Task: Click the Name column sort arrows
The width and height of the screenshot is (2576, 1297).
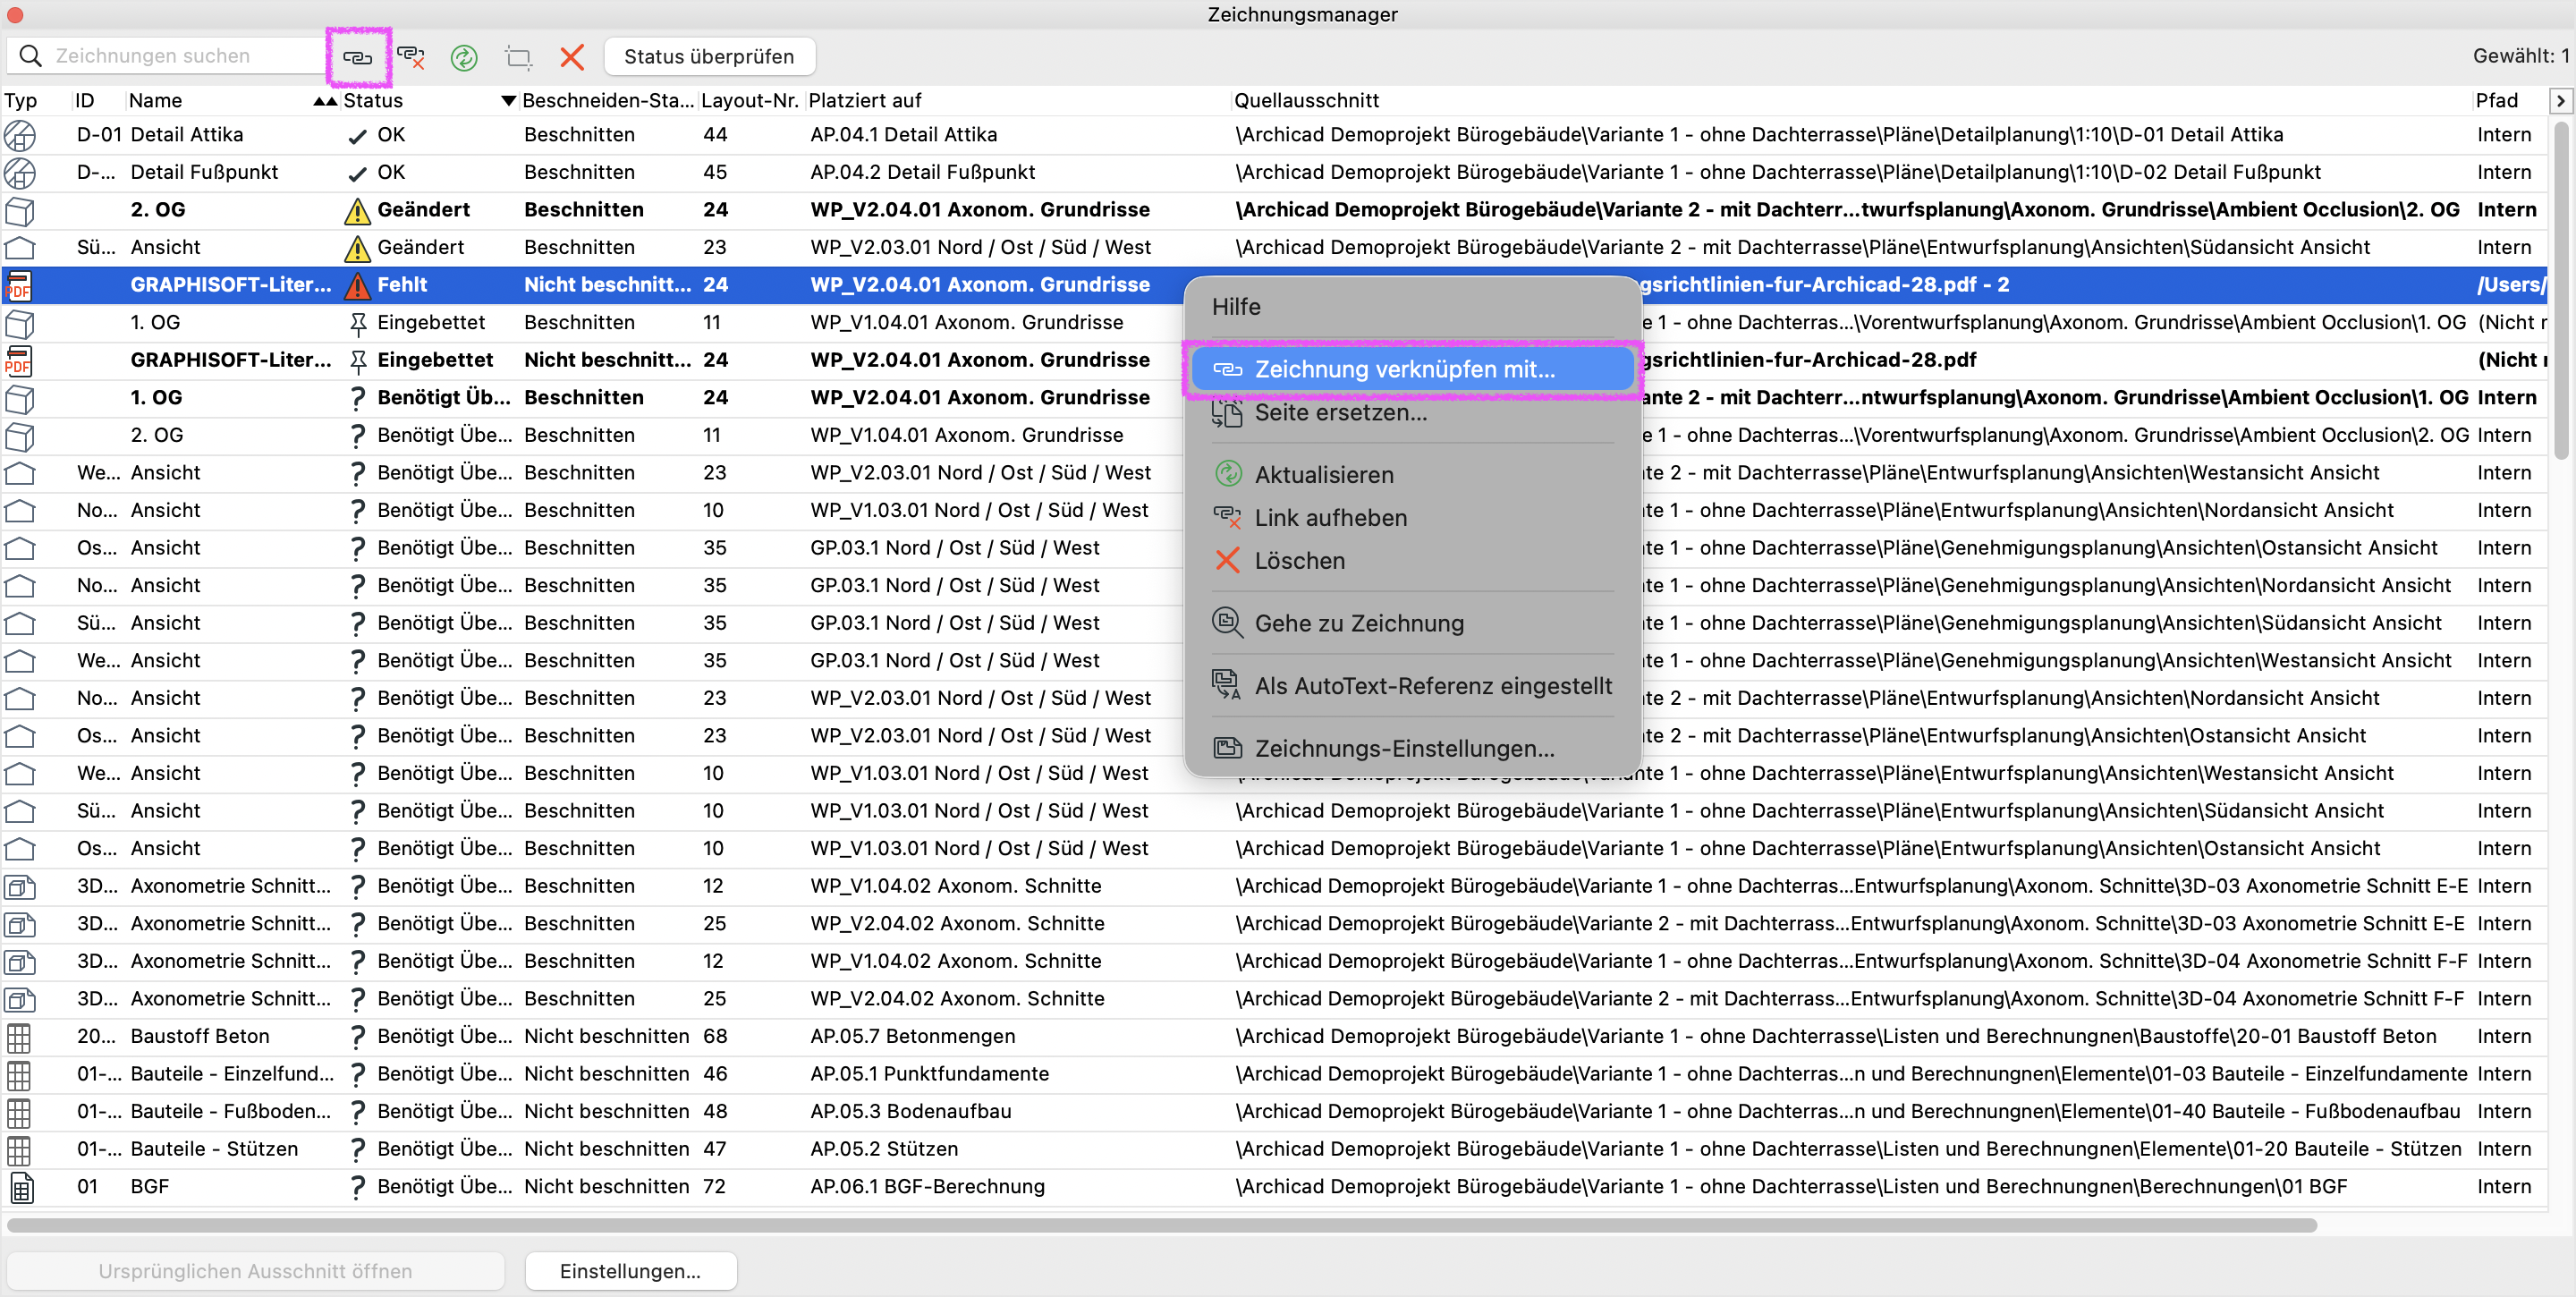Action: click(324, 100)
